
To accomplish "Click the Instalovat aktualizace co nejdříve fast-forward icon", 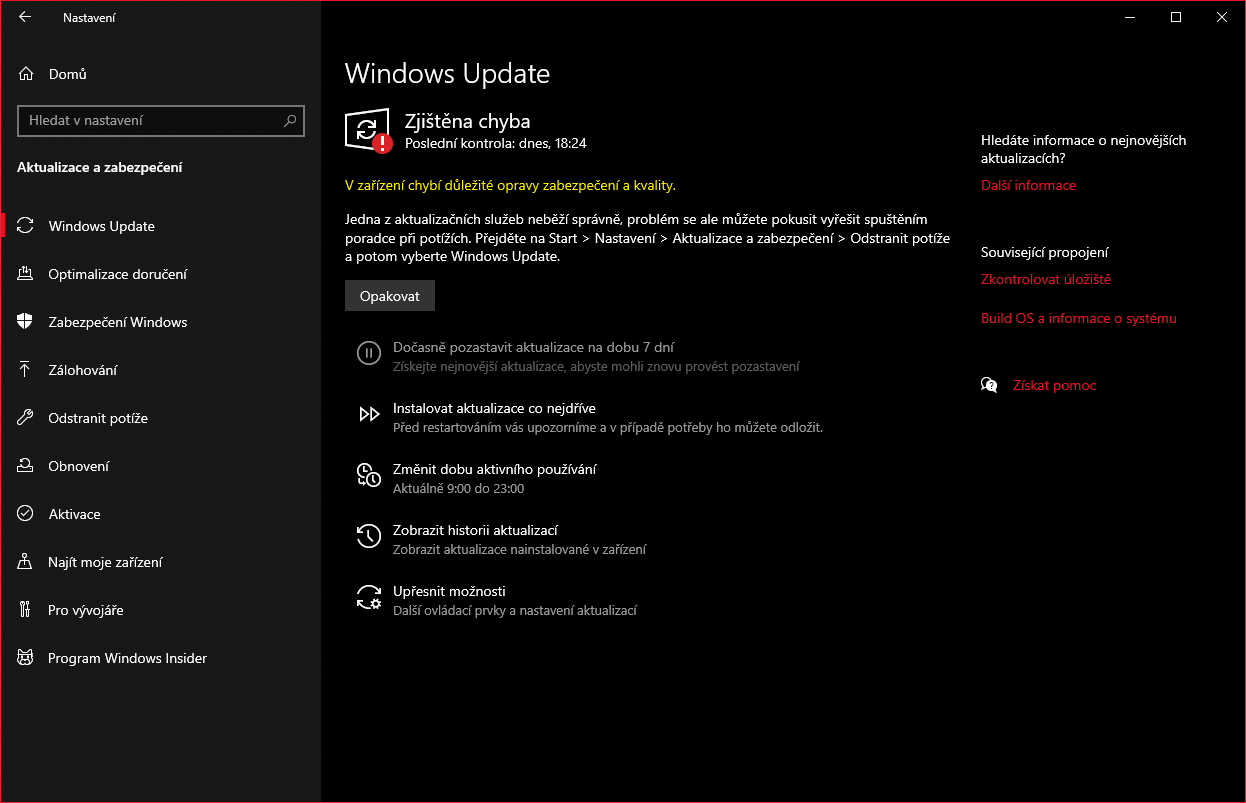I will tap(368, 415).
